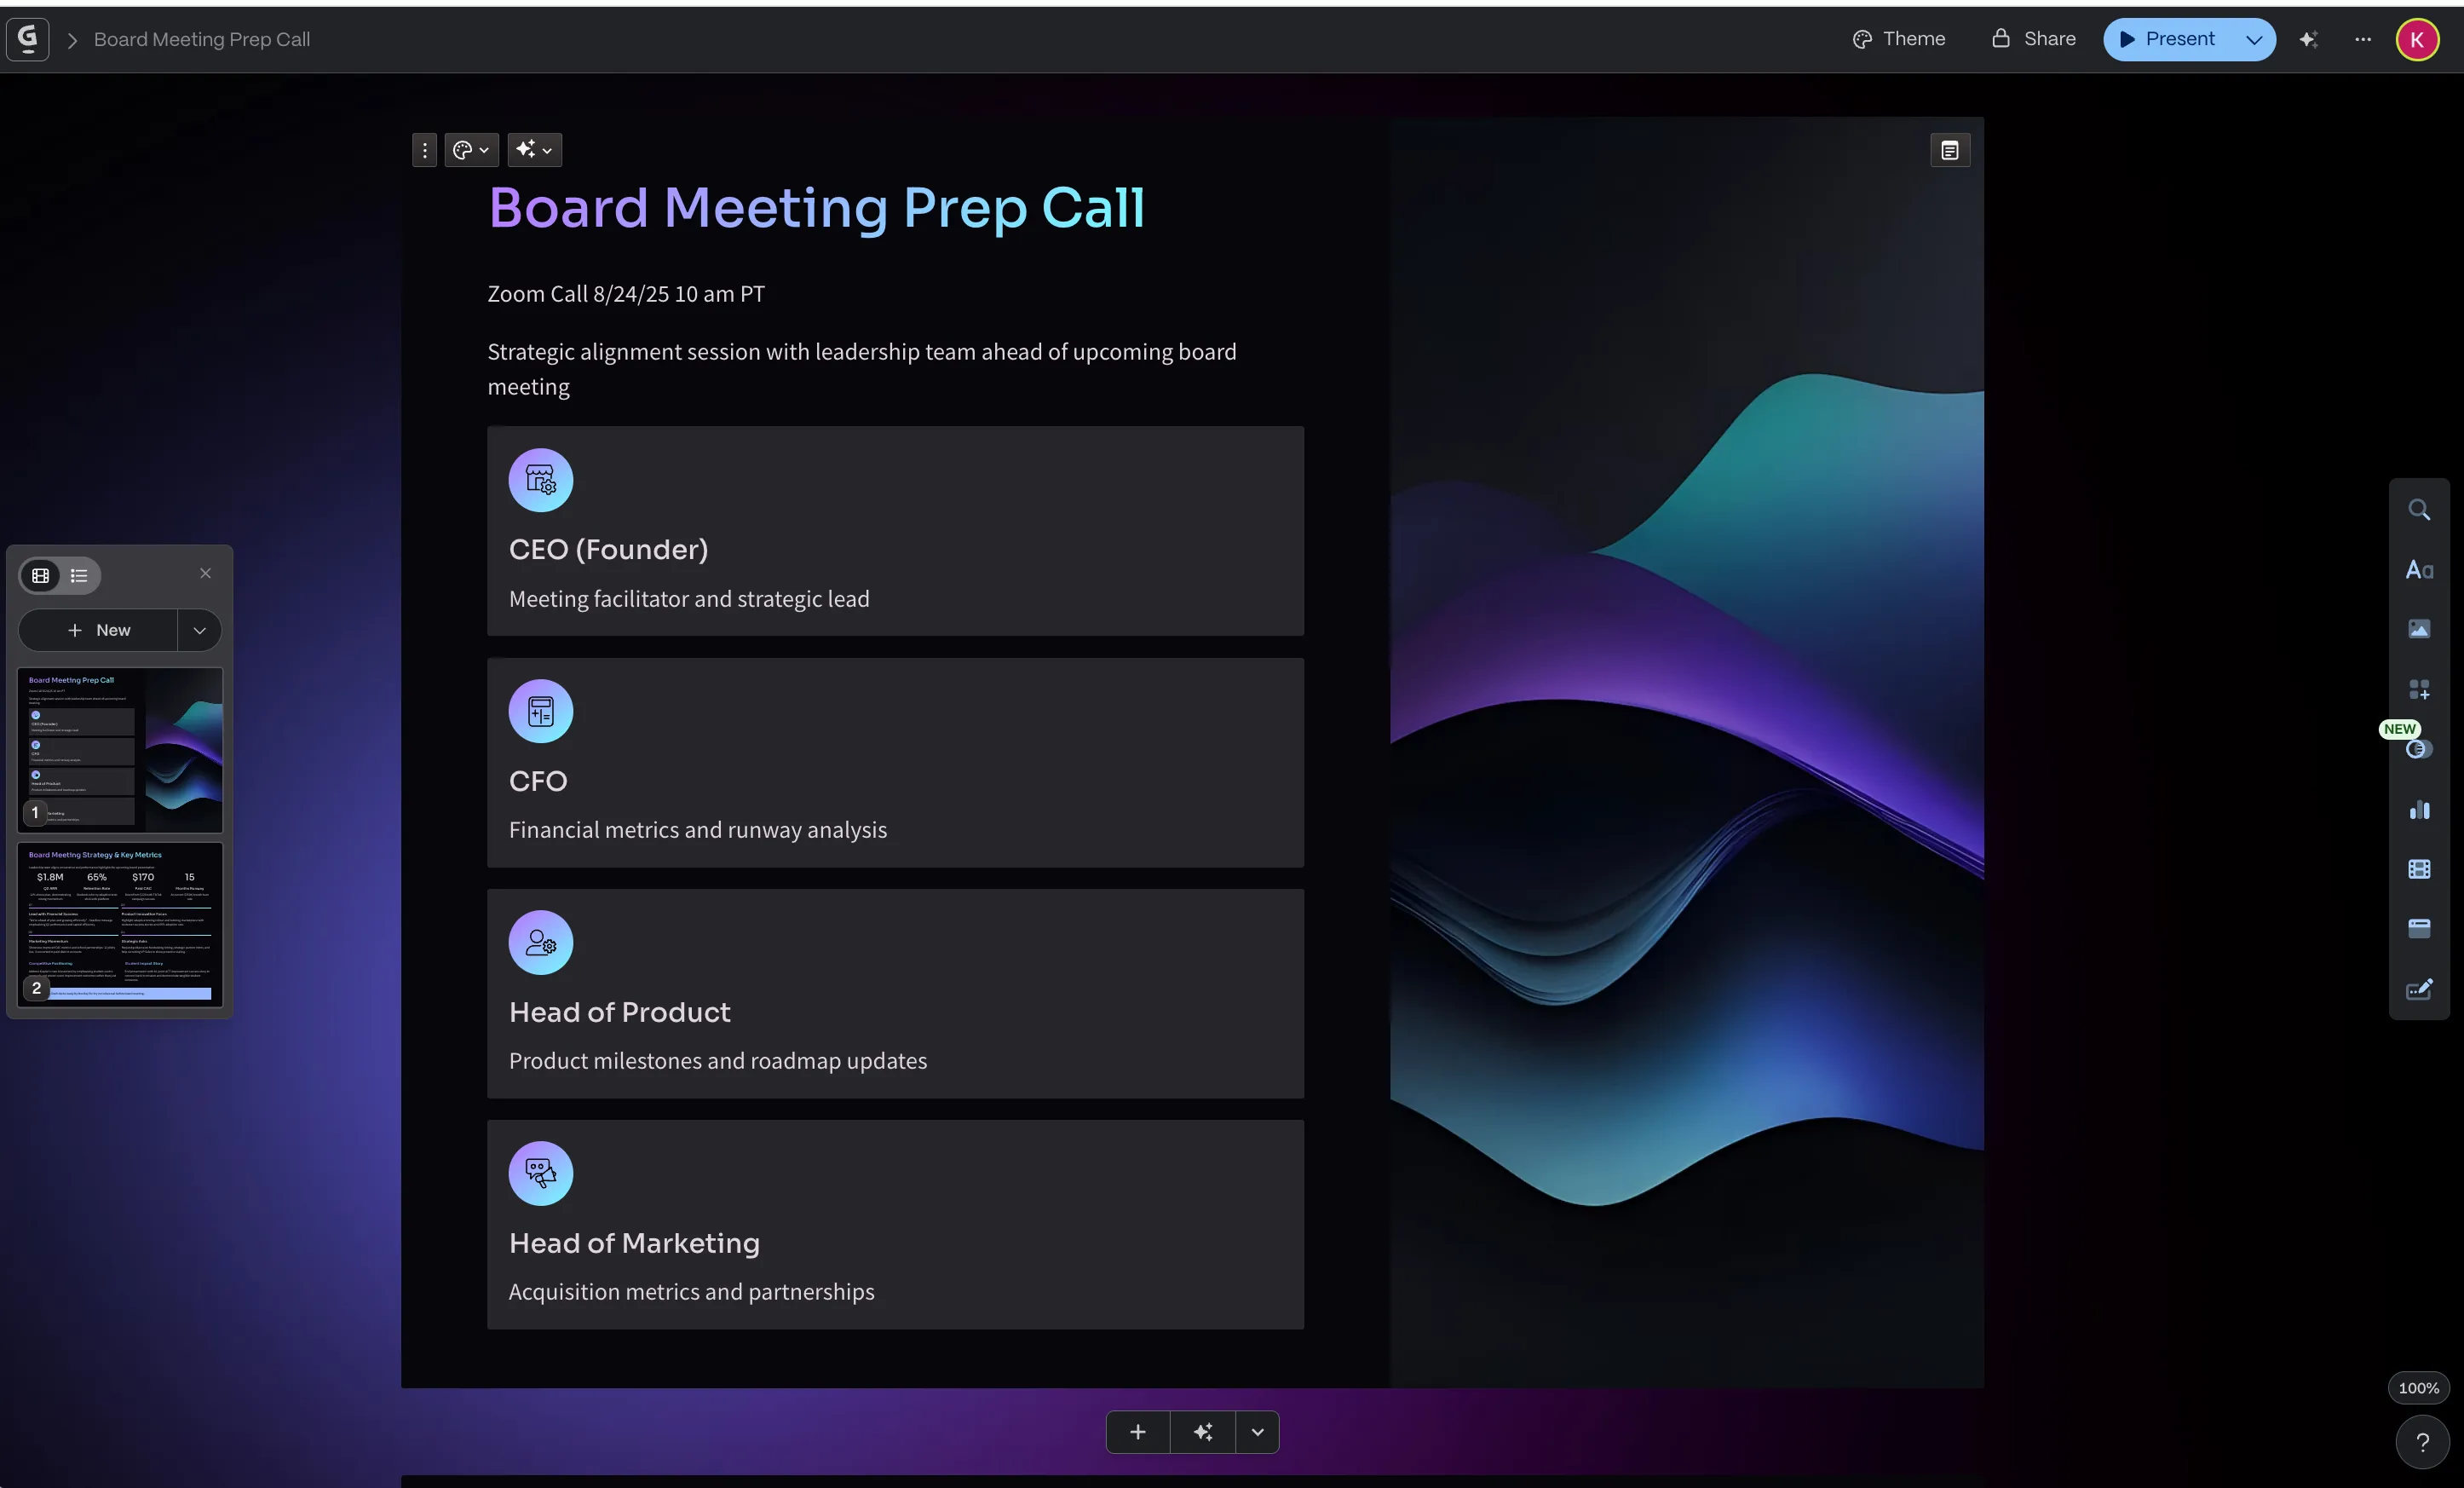Add a blank card with plus button
Viewport: 2464px width, 1488px height.
1137,1432
